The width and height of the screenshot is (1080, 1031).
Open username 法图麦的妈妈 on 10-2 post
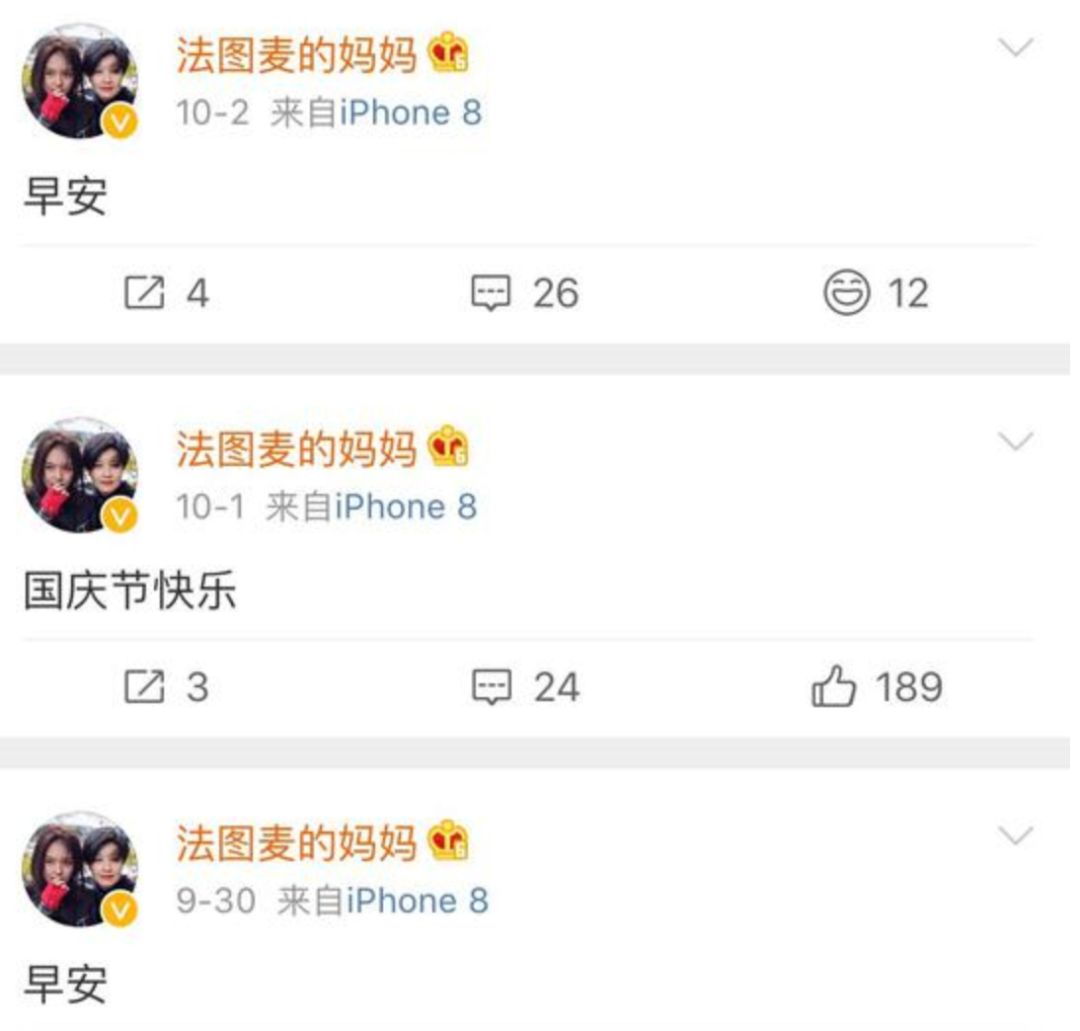pyautogui.click(x=296, y=54)
